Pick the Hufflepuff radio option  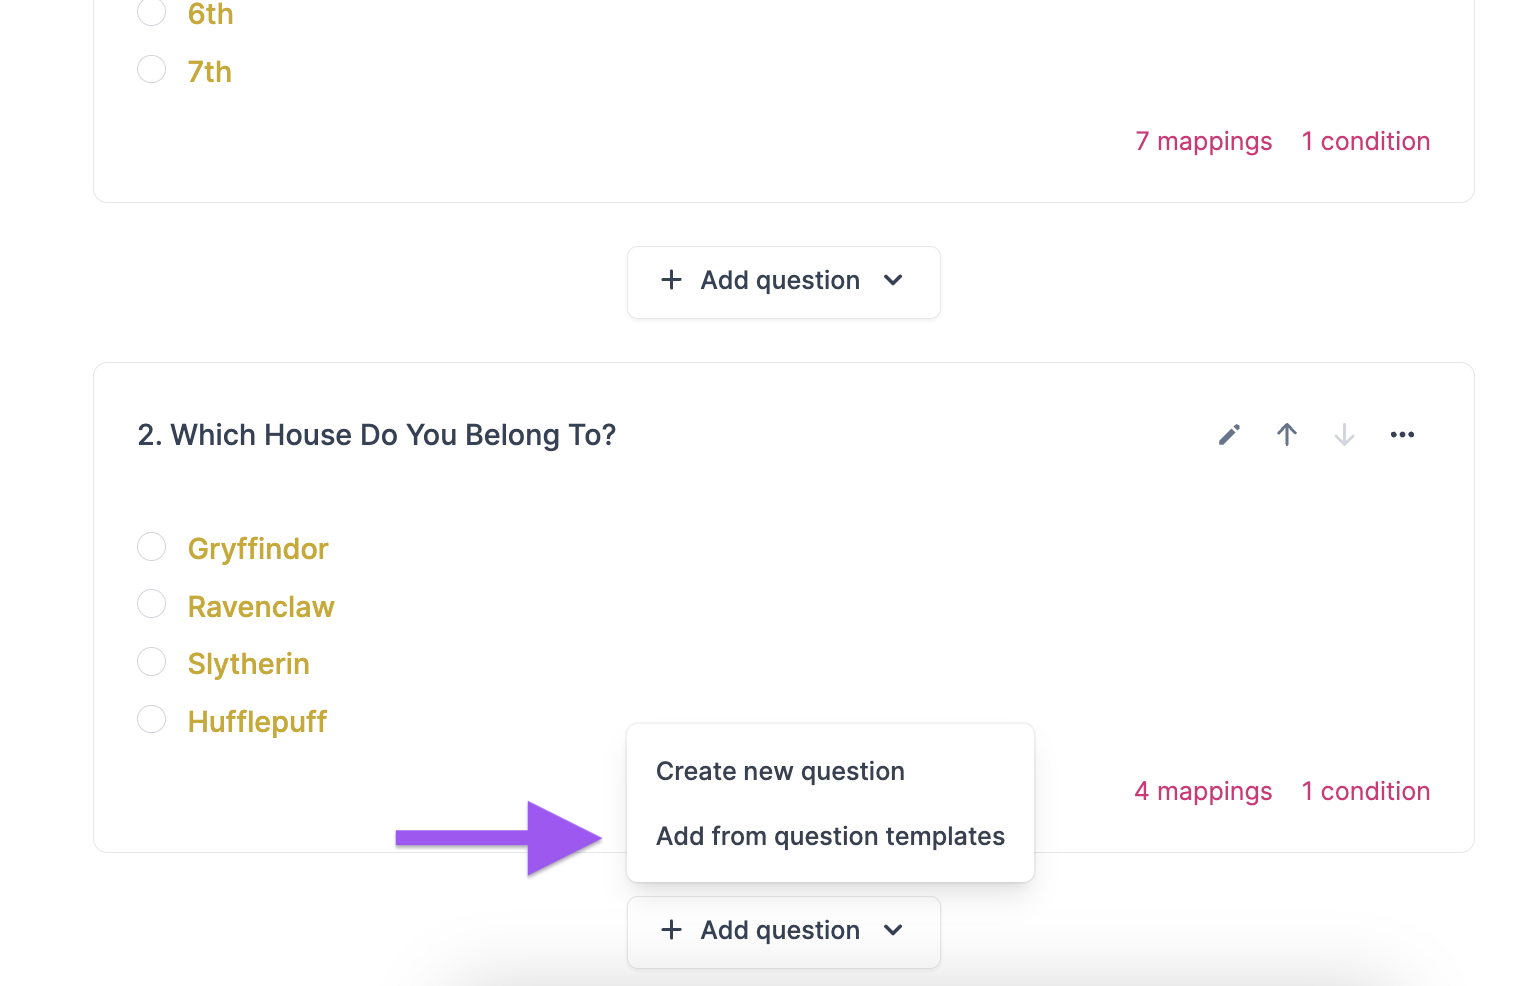[152, 720]
